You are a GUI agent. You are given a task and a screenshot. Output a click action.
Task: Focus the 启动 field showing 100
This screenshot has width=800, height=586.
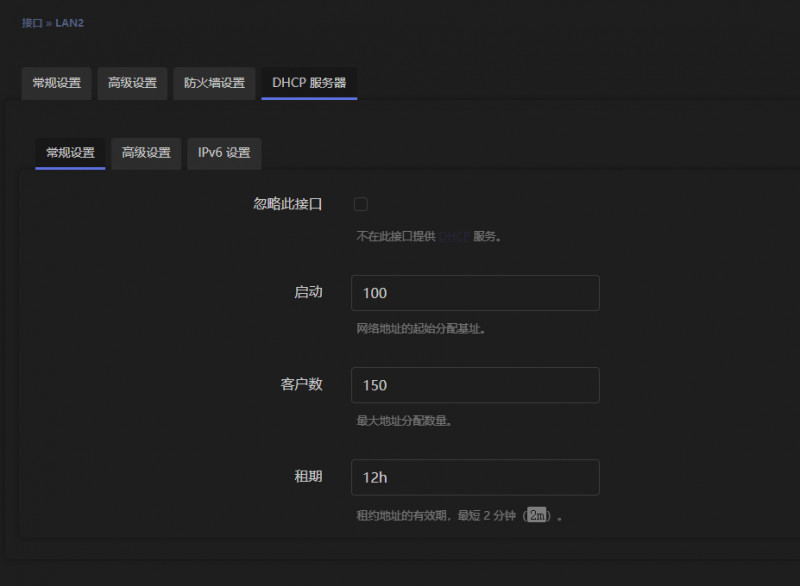475,293
